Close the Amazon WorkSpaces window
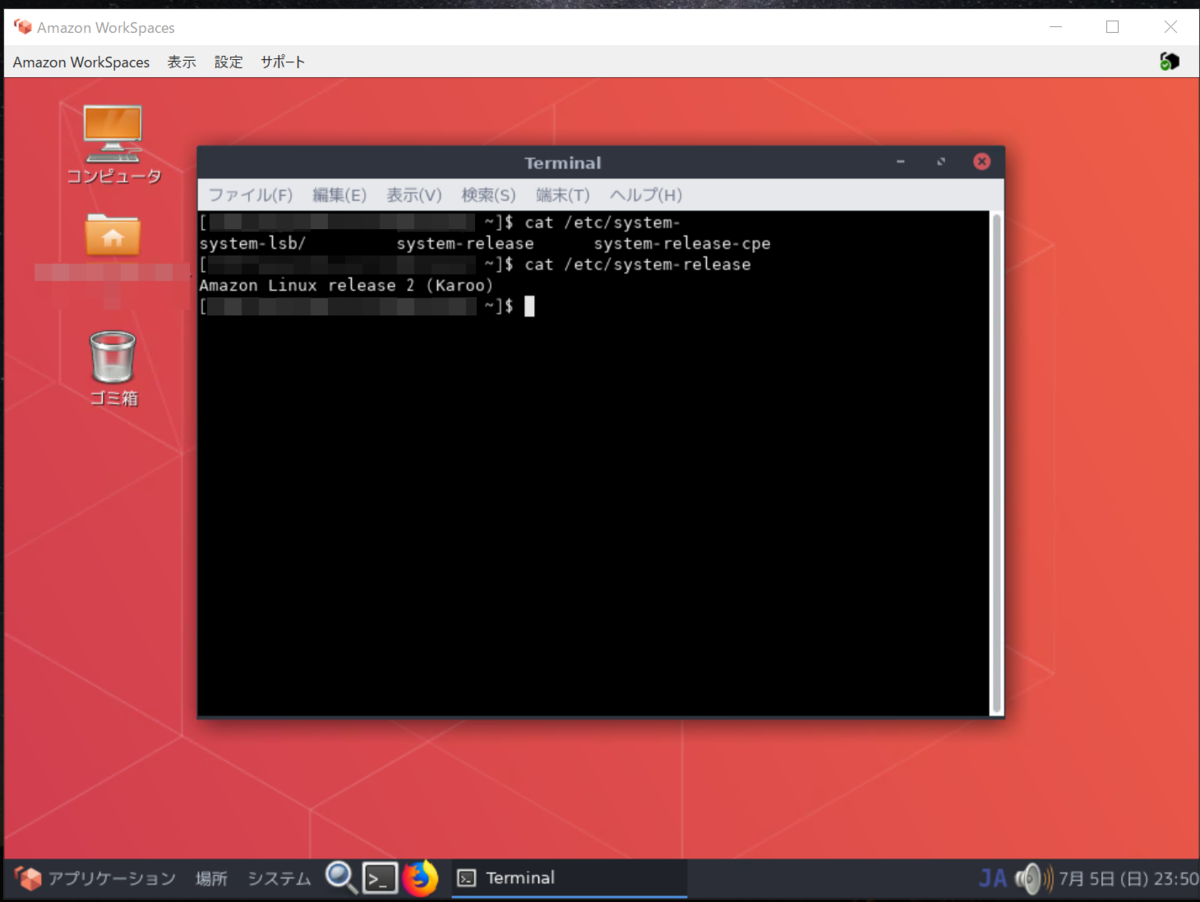This screenshot has height=902, width=1200. [1171, 27]
